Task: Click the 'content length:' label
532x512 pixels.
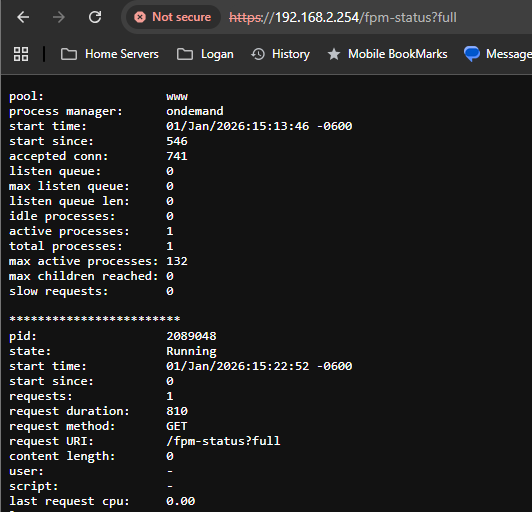Action: 62,456
